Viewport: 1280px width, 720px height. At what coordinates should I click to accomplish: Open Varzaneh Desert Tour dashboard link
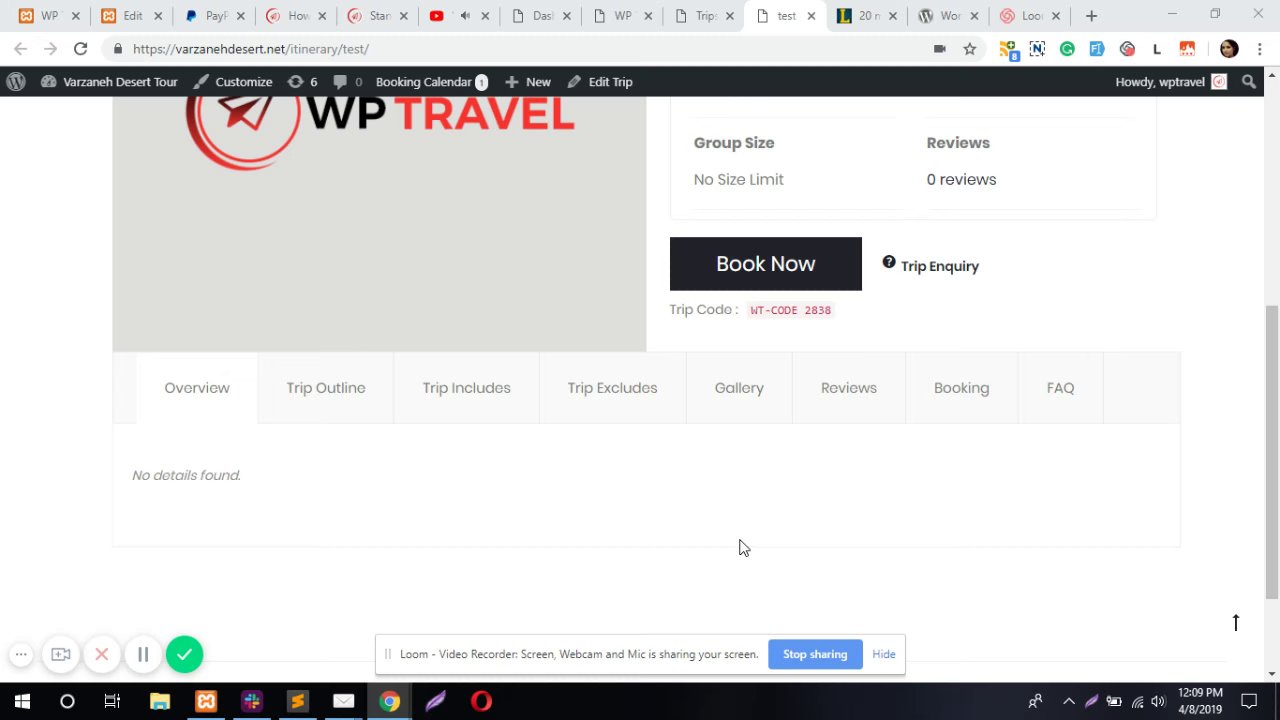(109, 82)
